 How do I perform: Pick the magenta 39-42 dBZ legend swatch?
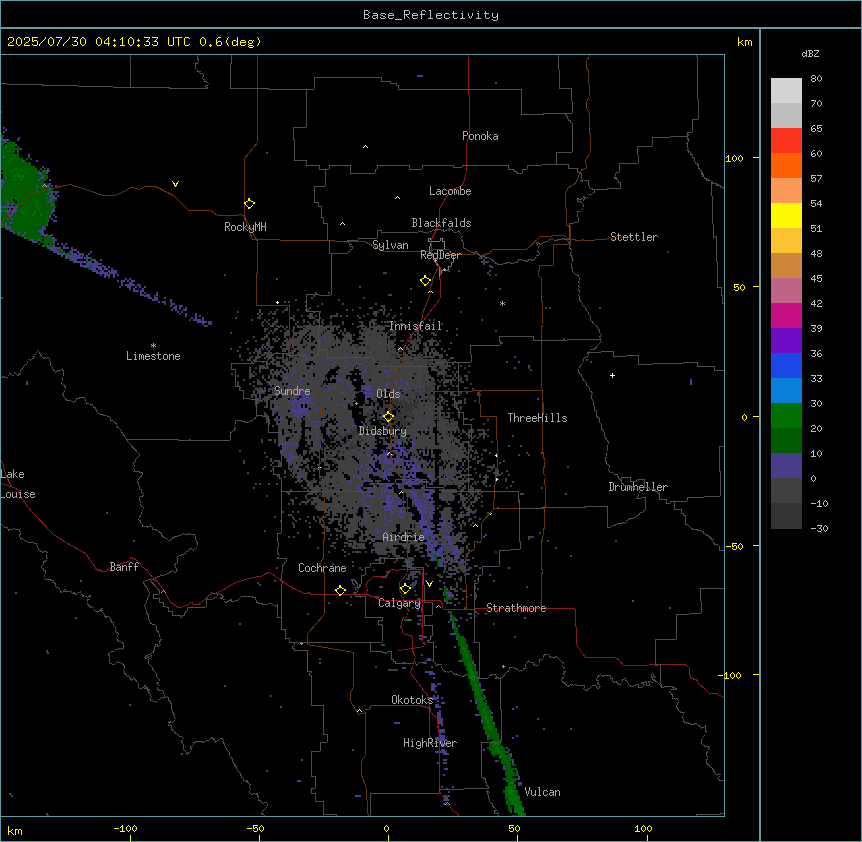[x=786, y=315]
